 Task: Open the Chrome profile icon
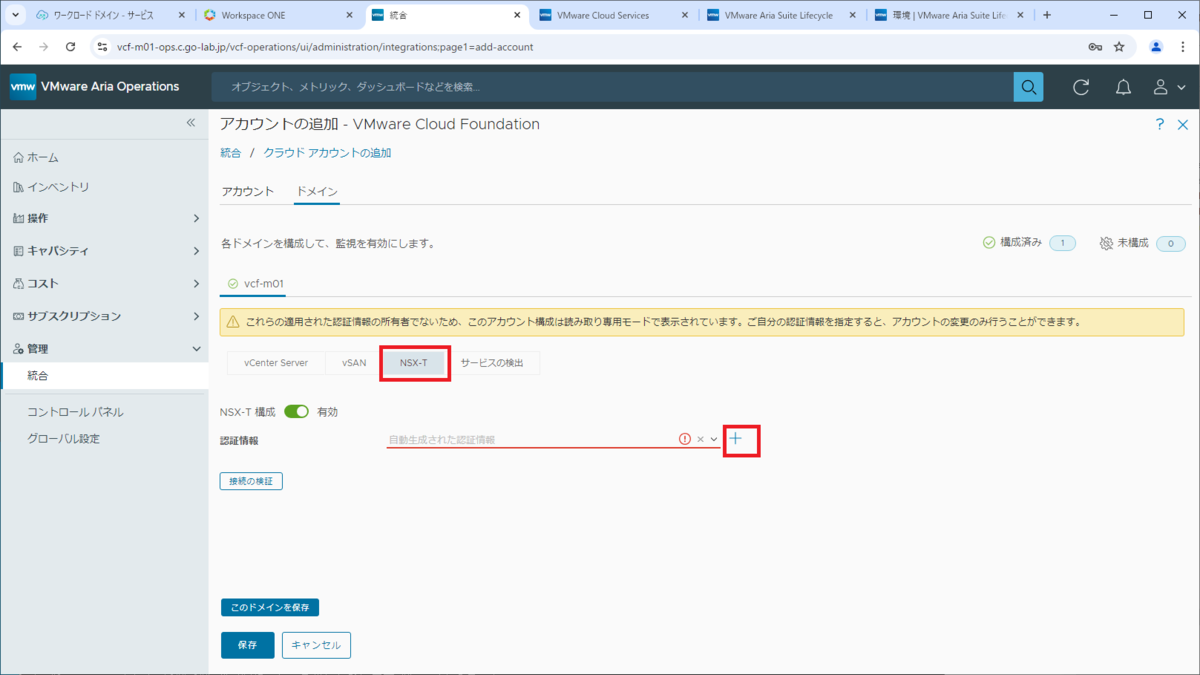(1156, 47)
